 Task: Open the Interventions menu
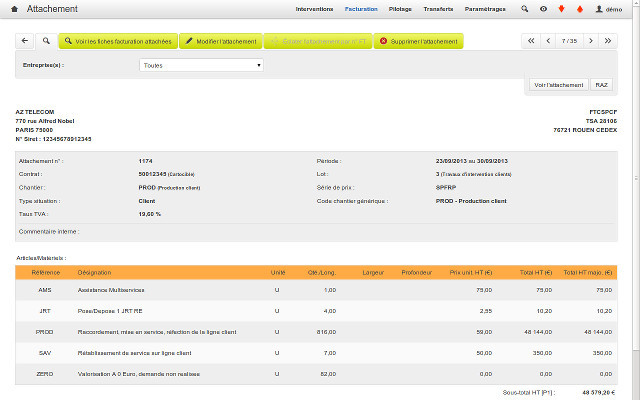tap(314, 9)
